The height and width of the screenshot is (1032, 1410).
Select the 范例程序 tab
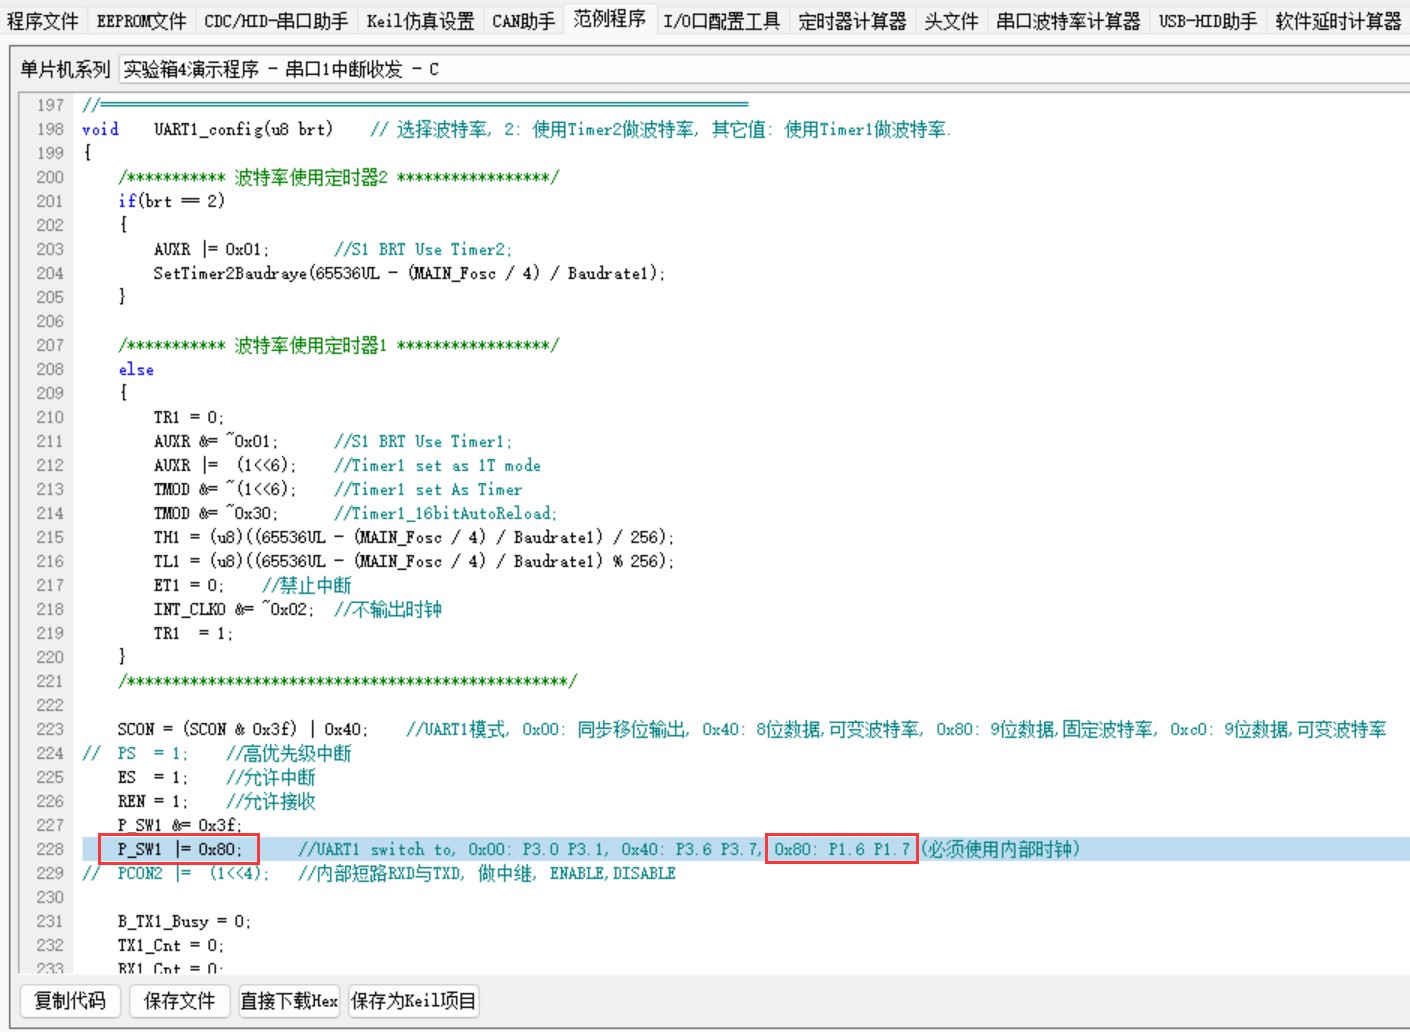coord(610,19)
